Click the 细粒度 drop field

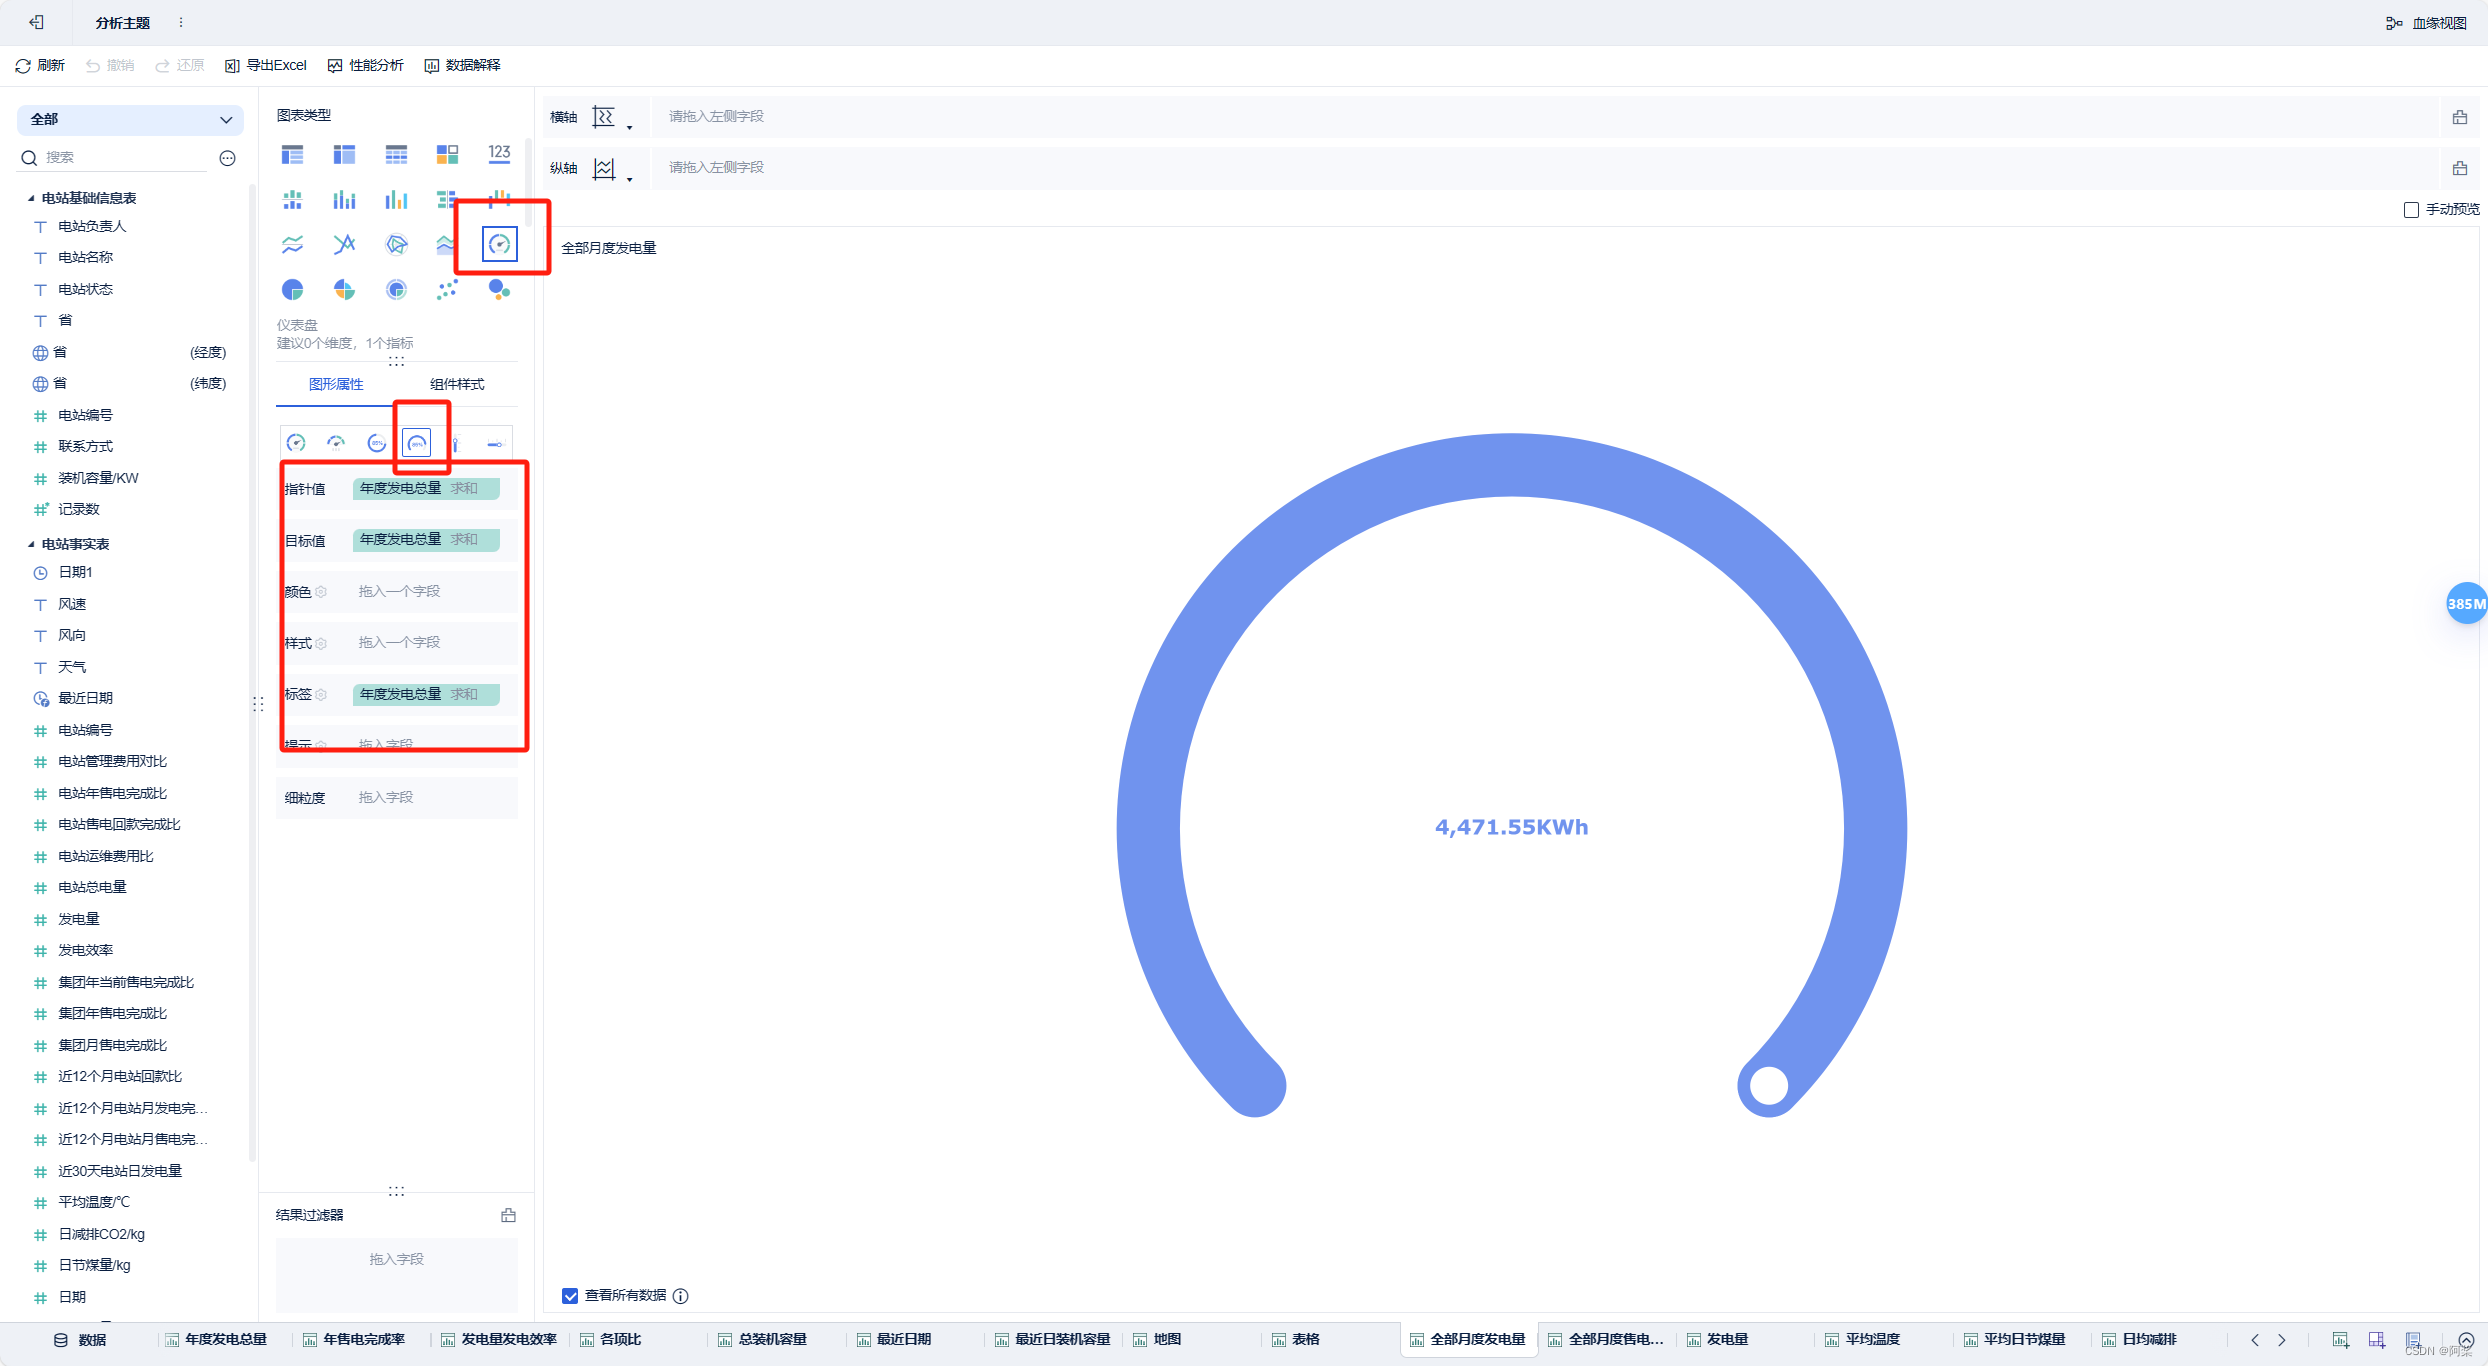tap(397, 798)
